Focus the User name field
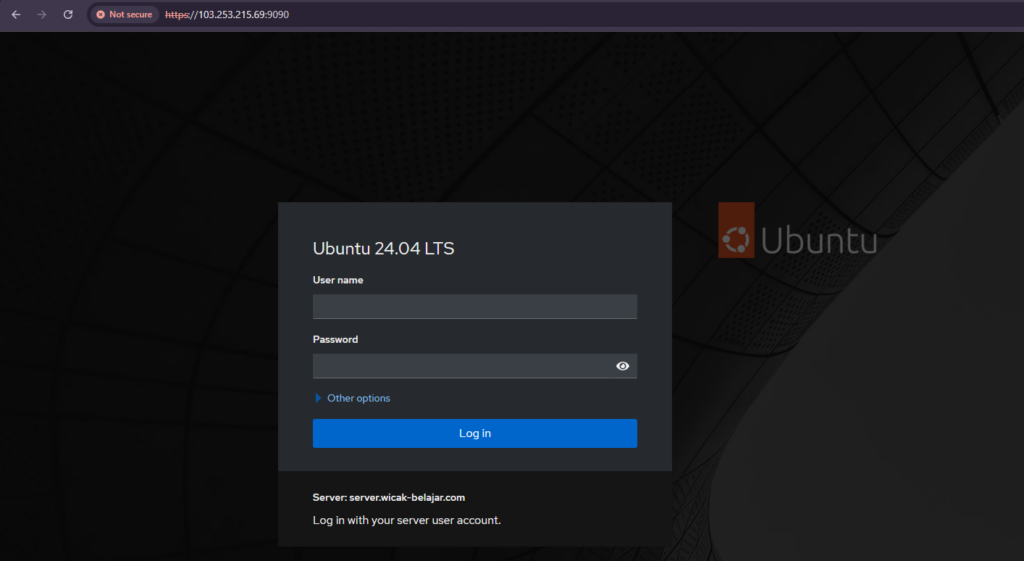This screenshot has height=561, width=1024. pyautogui.click(x=475, y=306)
